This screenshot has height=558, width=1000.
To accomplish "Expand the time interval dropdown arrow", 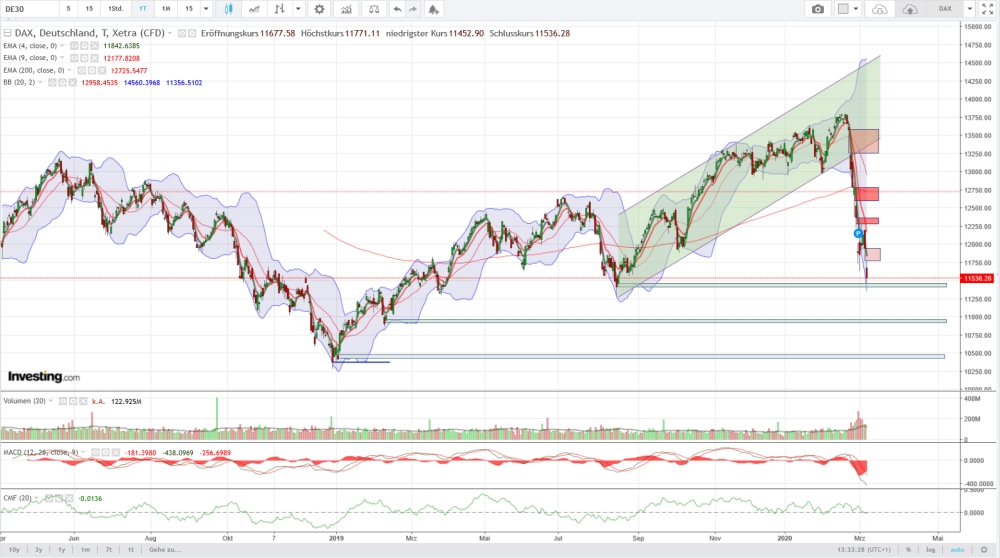I will pyautogui.click(x=206, y=9).
